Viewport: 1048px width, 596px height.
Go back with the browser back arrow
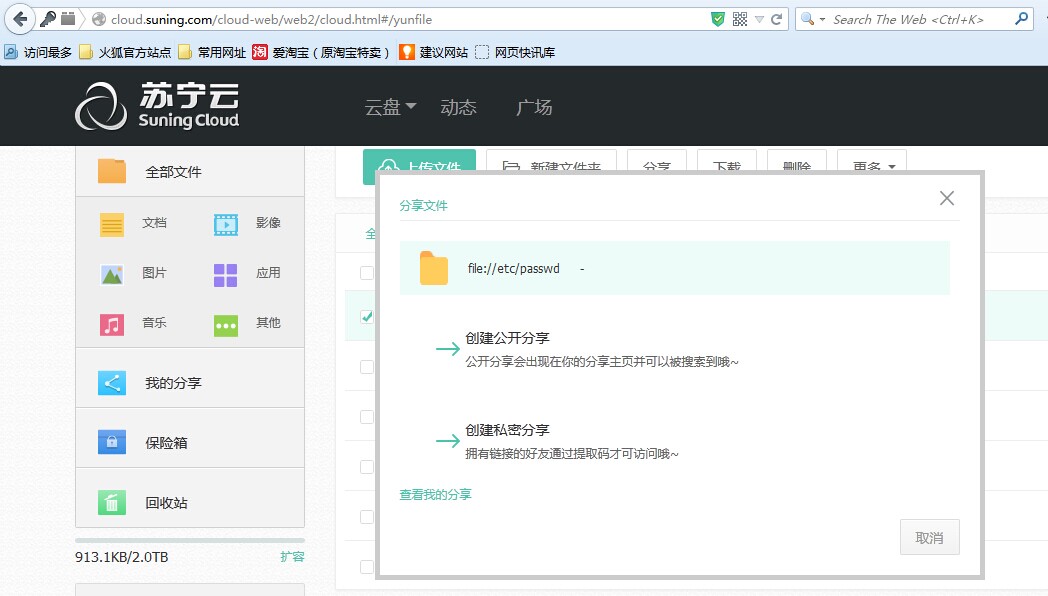pos(19,19)
